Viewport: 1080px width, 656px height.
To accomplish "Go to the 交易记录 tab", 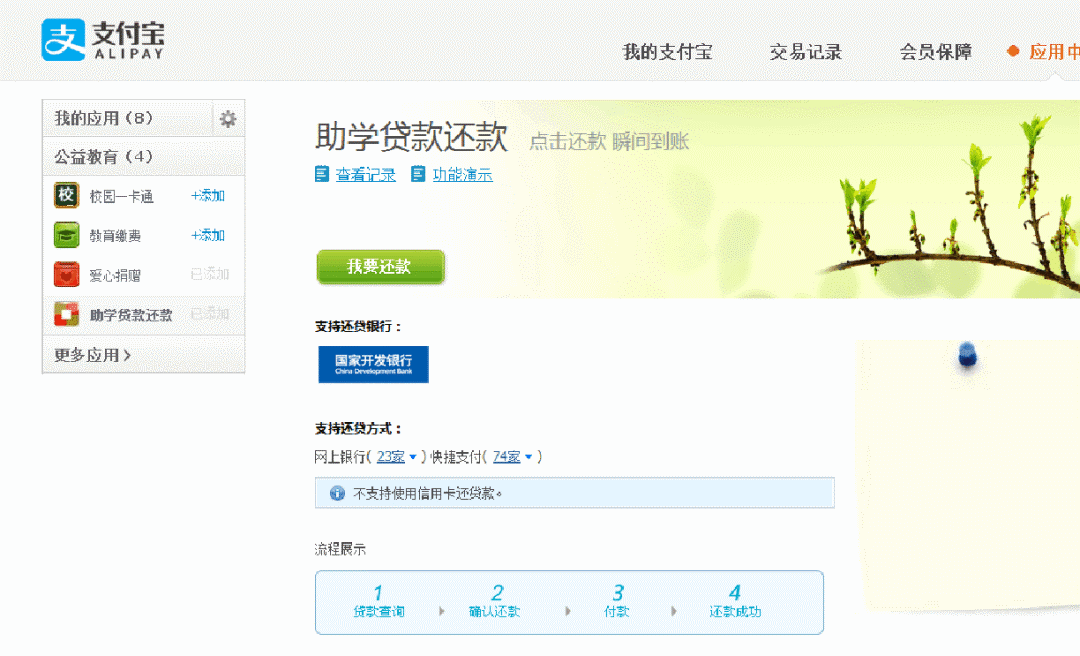I will click(805, 52).
